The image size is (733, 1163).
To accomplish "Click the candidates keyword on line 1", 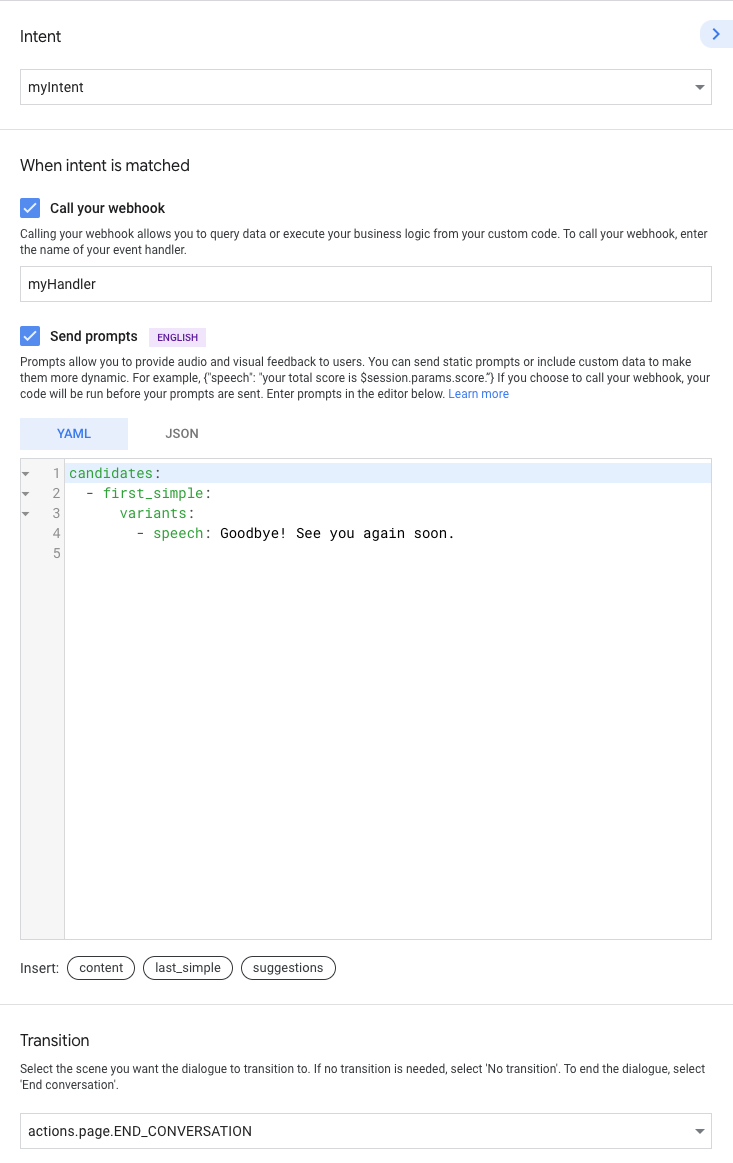I will pos(110,473).
